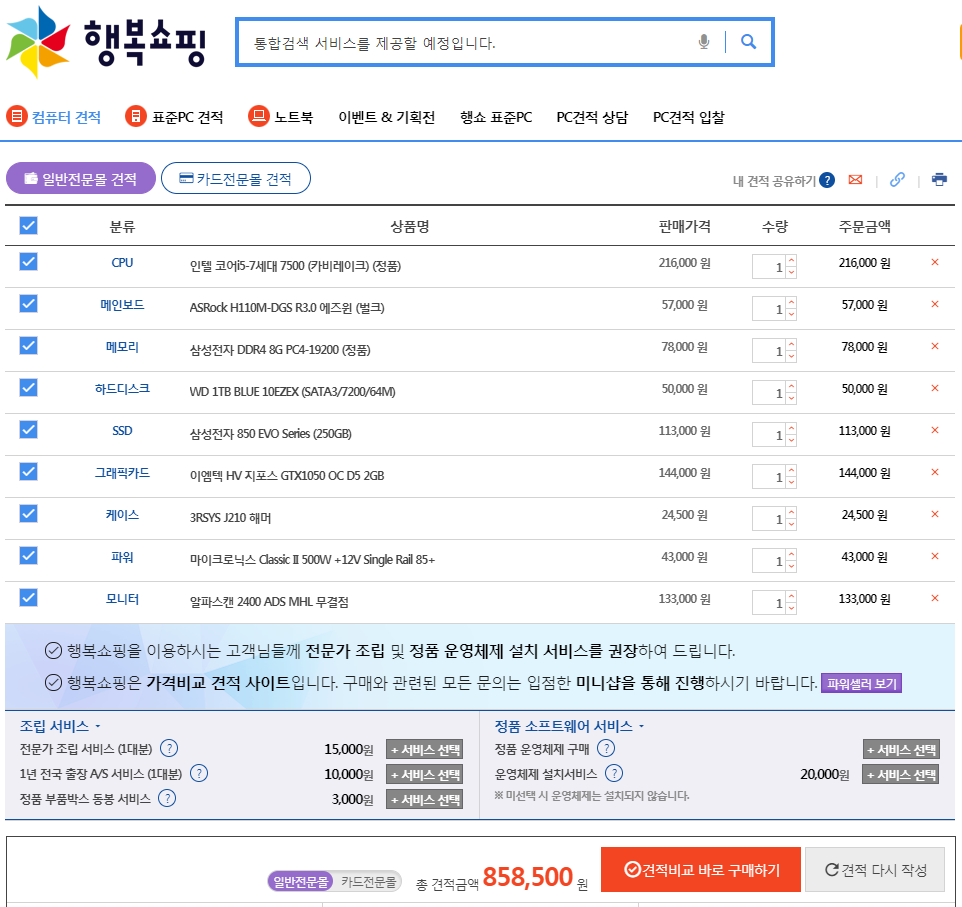
Task: Click the magnifier search icon
Action: point(748,42)
